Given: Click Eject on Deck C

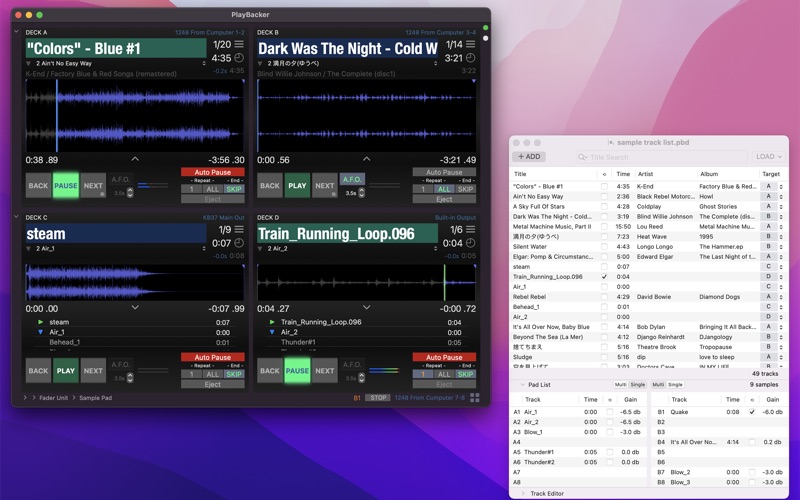Looking at the screenshot, I should click(x=211, y=384).
